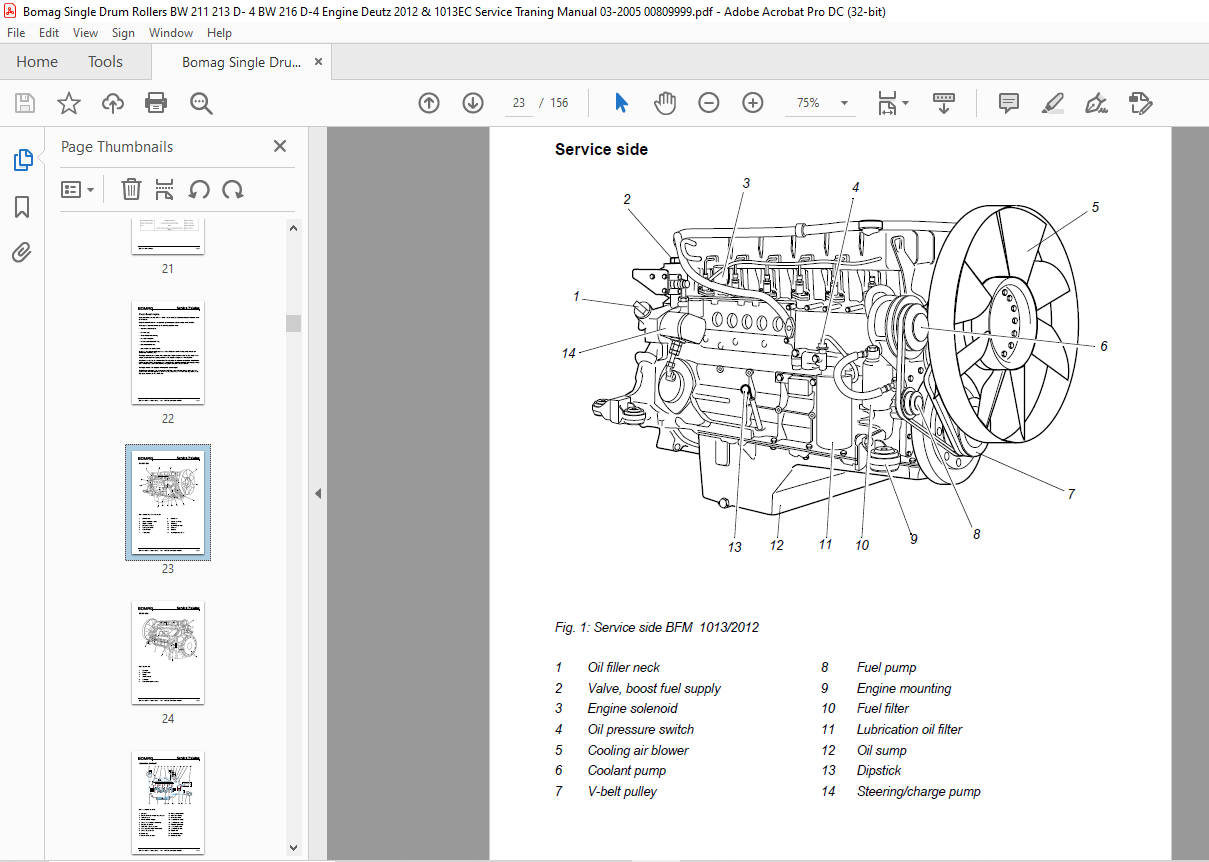Viewport: 1209px width, 862px height.
Task: Switch to the Home tab
Action: pos(37,62)
